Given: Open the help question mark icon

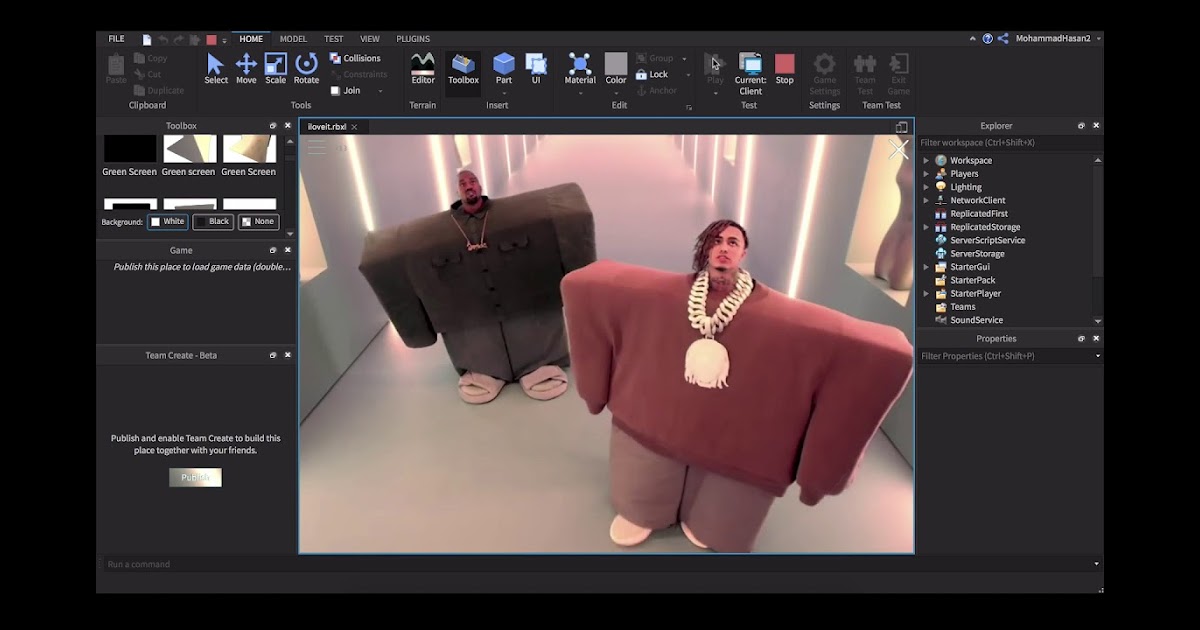Looking at the screenshot, I should pyautogui.click(x=988, y=39).
